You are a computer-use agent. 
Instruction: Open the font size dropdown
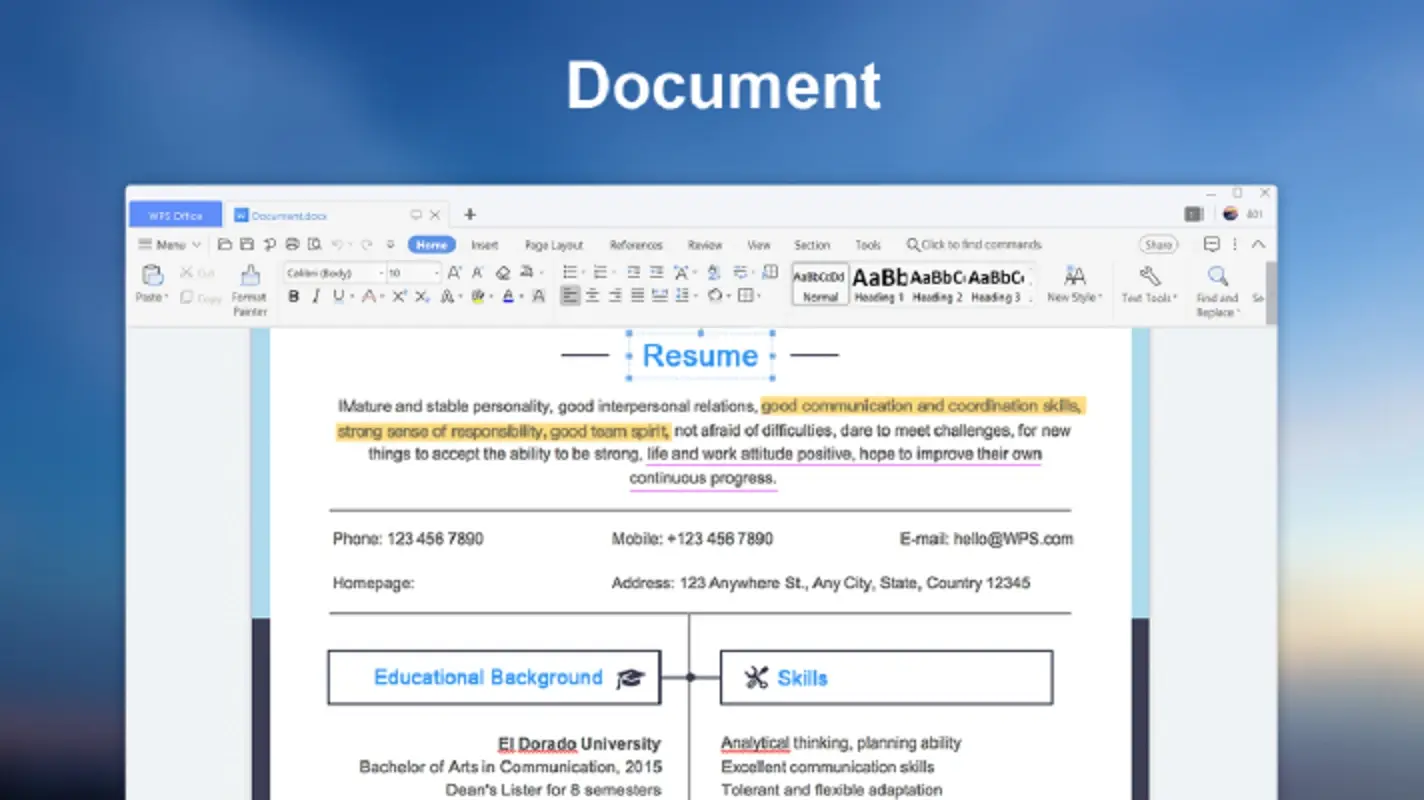pyautogui.click(x=436, y=272)
